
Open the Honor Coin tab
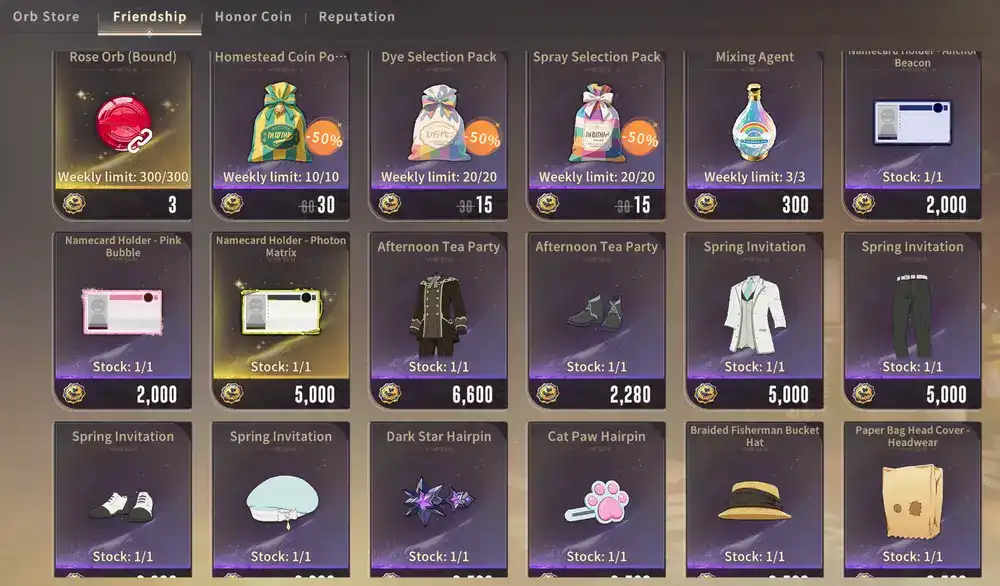[x=253, y=17]
